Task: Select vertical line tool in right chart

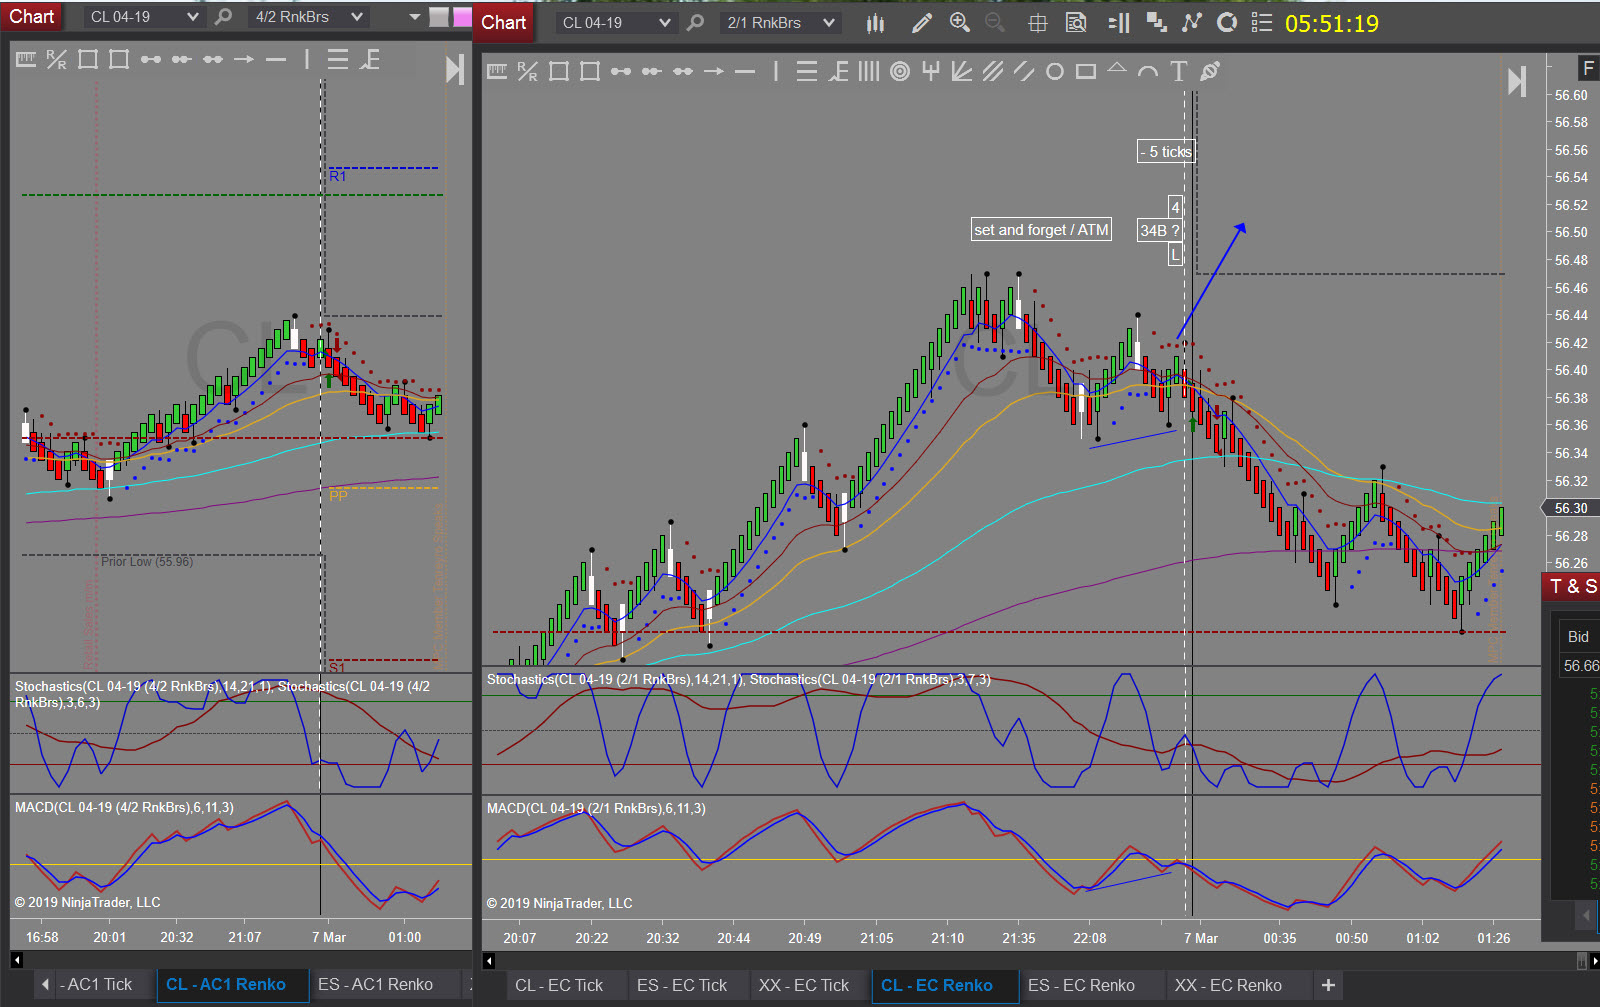Action: pos(776,71)
